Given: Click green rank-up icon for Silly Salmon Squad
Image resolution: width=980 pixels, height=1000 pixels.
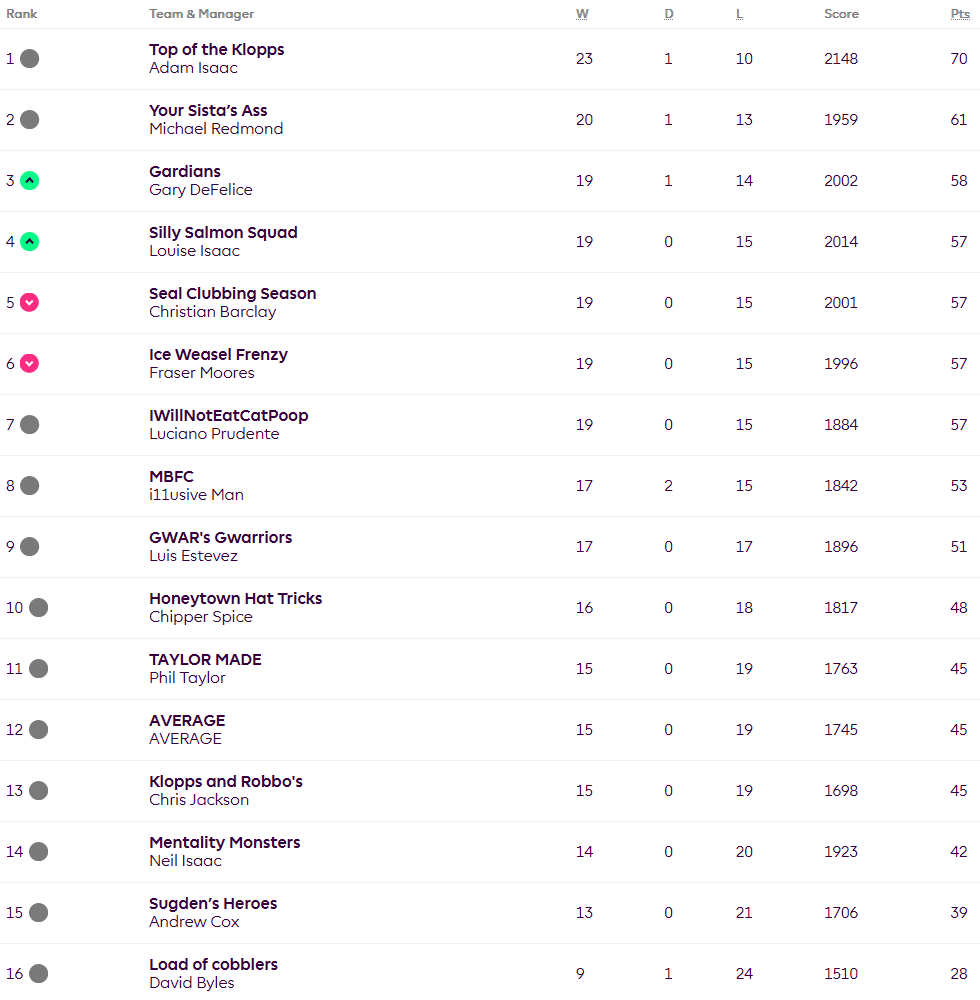Looking at the screenshot, I should click(x=30, y=242).
